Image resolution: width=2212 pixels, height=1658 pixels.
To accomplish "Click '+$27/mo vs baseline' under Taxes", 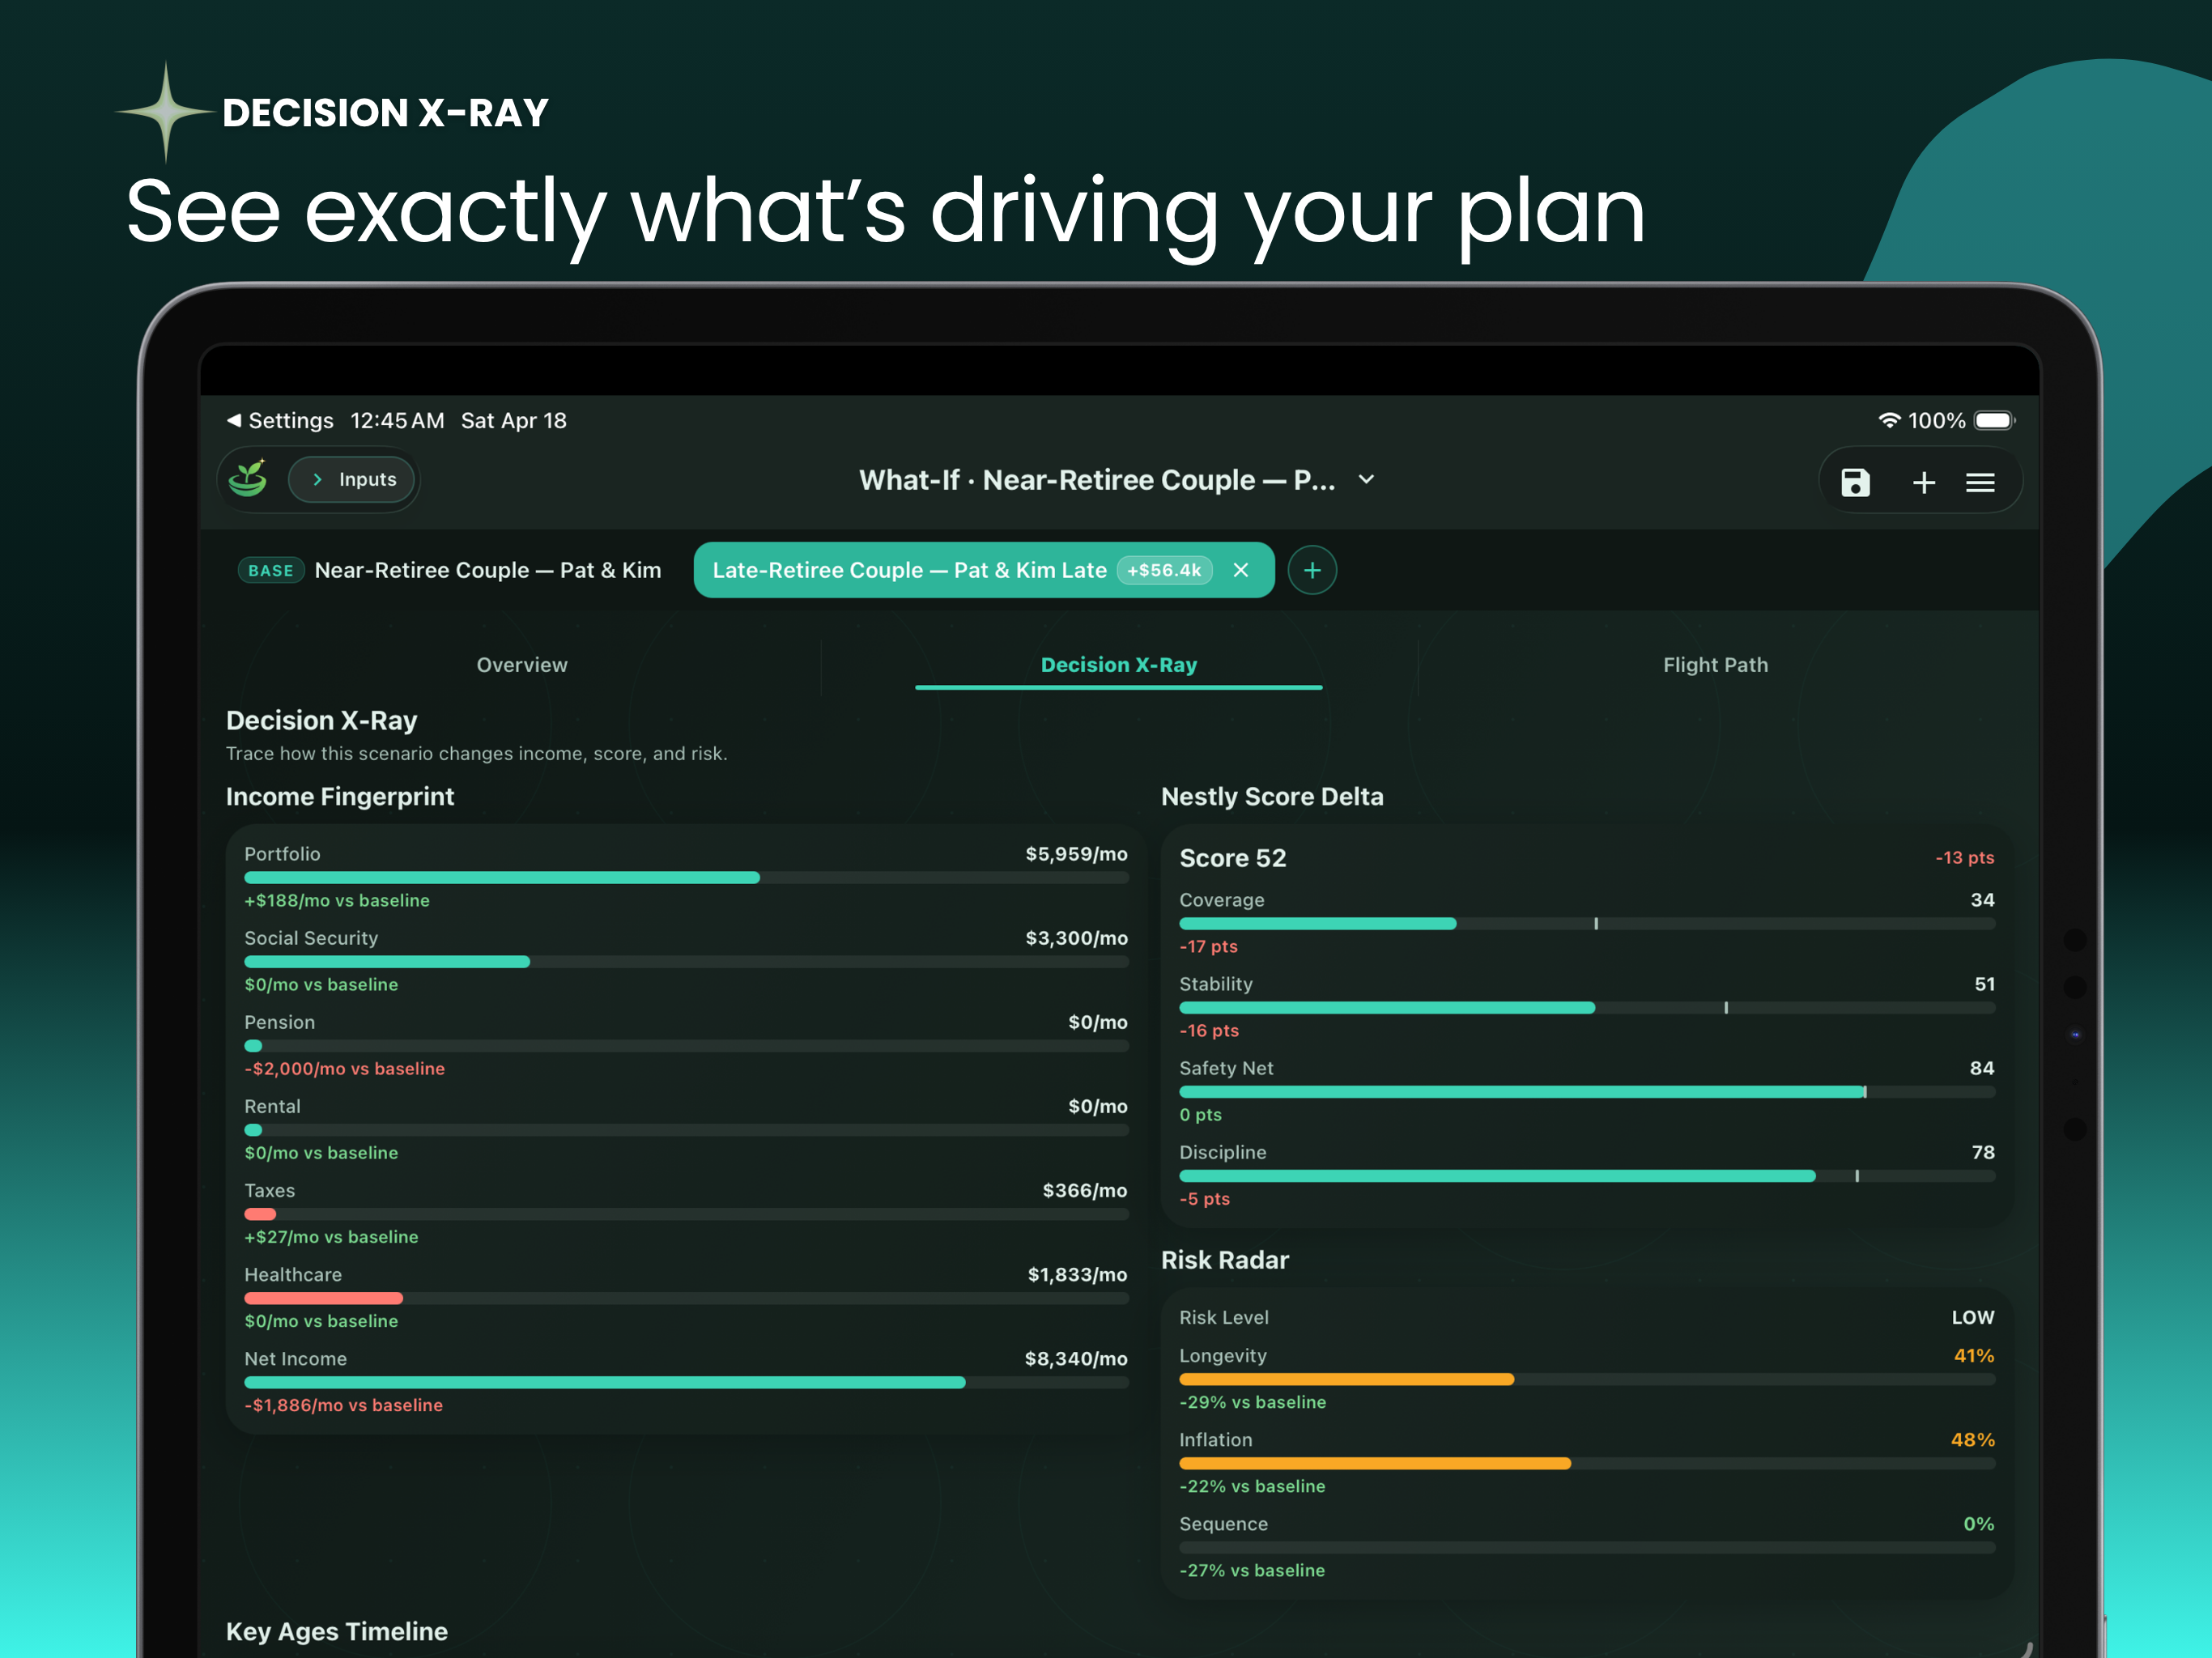I will click(331, 1237).
